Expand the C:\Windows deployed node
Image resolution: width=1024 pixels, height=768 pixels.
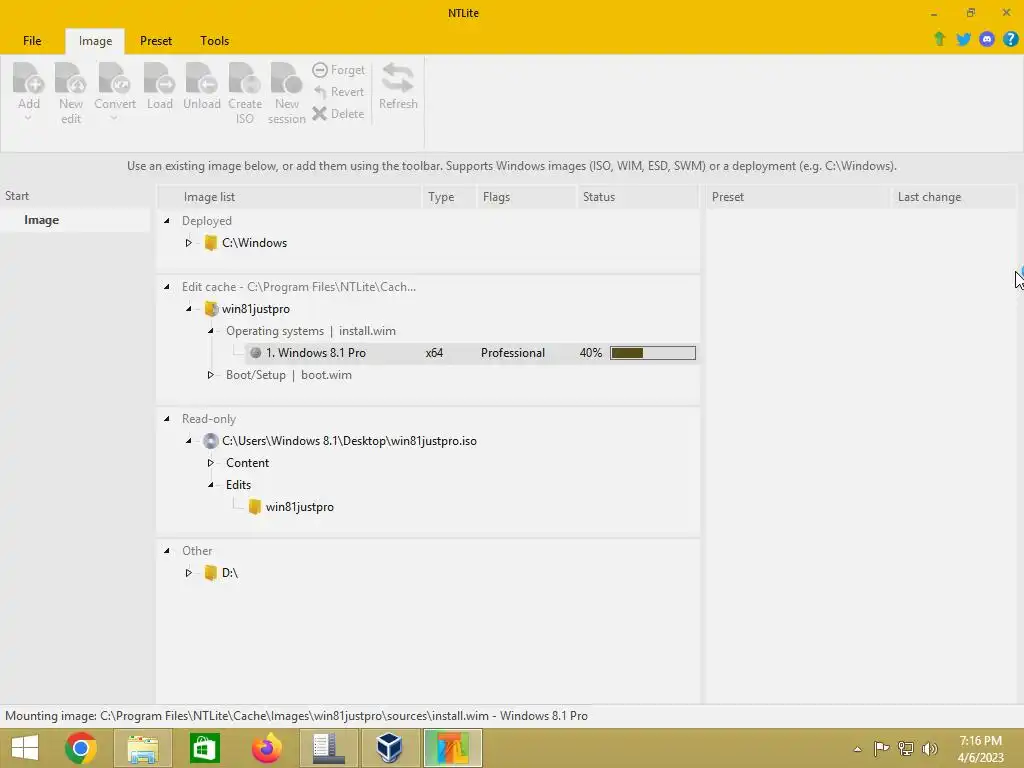(x=189, y=243)
